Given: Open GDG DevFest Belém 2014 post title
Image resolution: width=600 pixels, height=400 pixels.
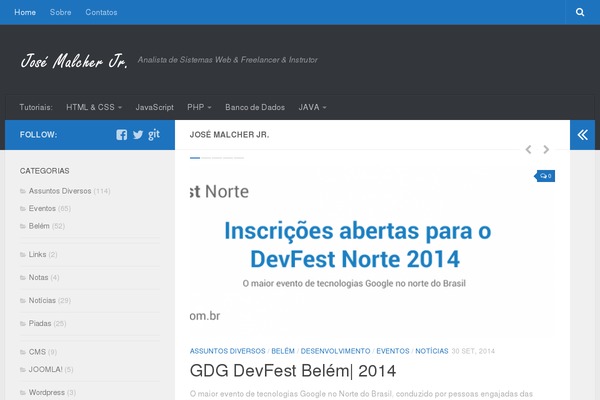Looking at the screenshot, I should click(x=293, y=371).
